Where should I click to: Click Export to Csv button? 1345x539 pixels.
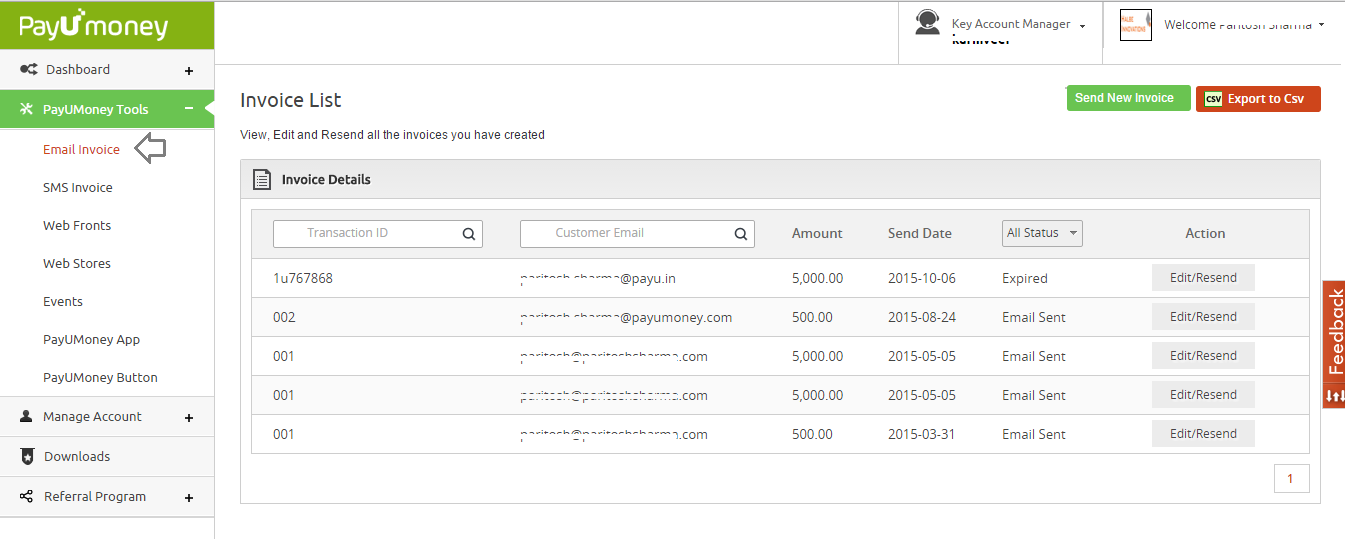(1258, 99)
